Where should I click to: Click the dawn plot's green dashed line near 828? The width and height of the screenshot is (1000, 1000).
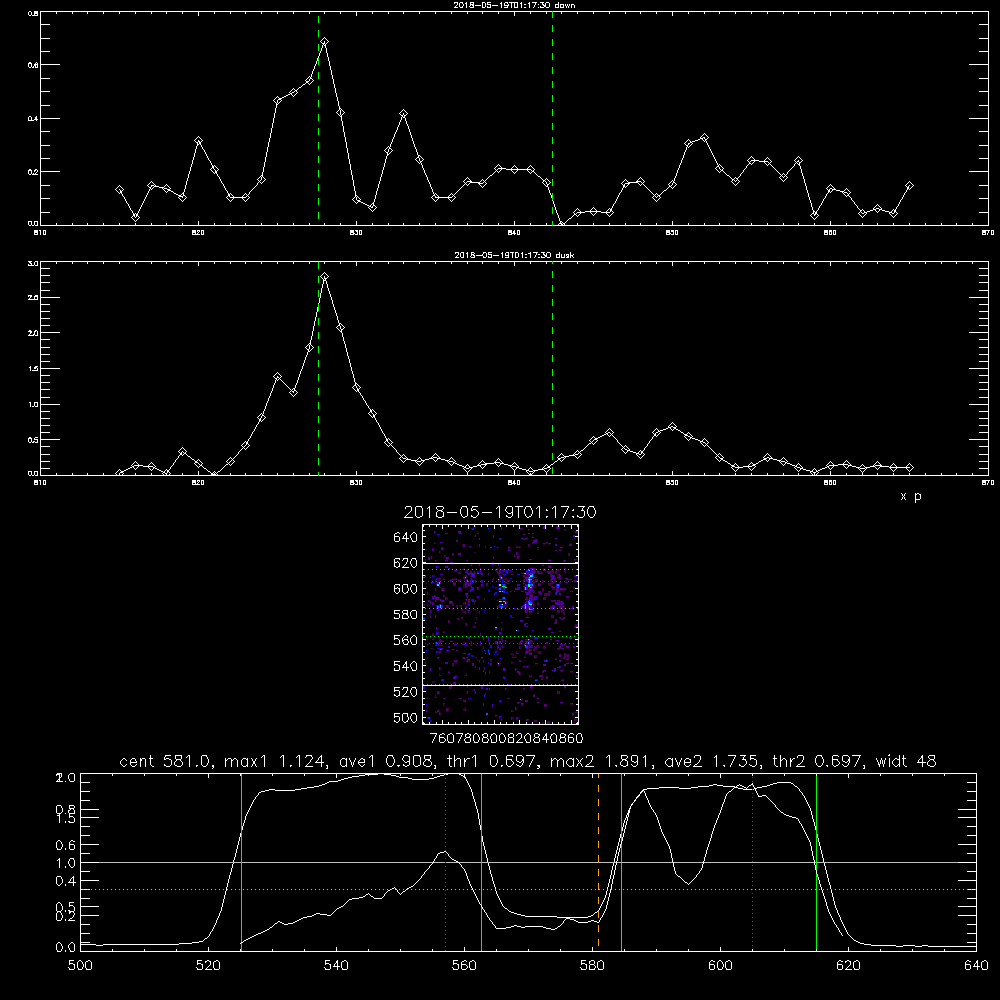click(318, 119)
